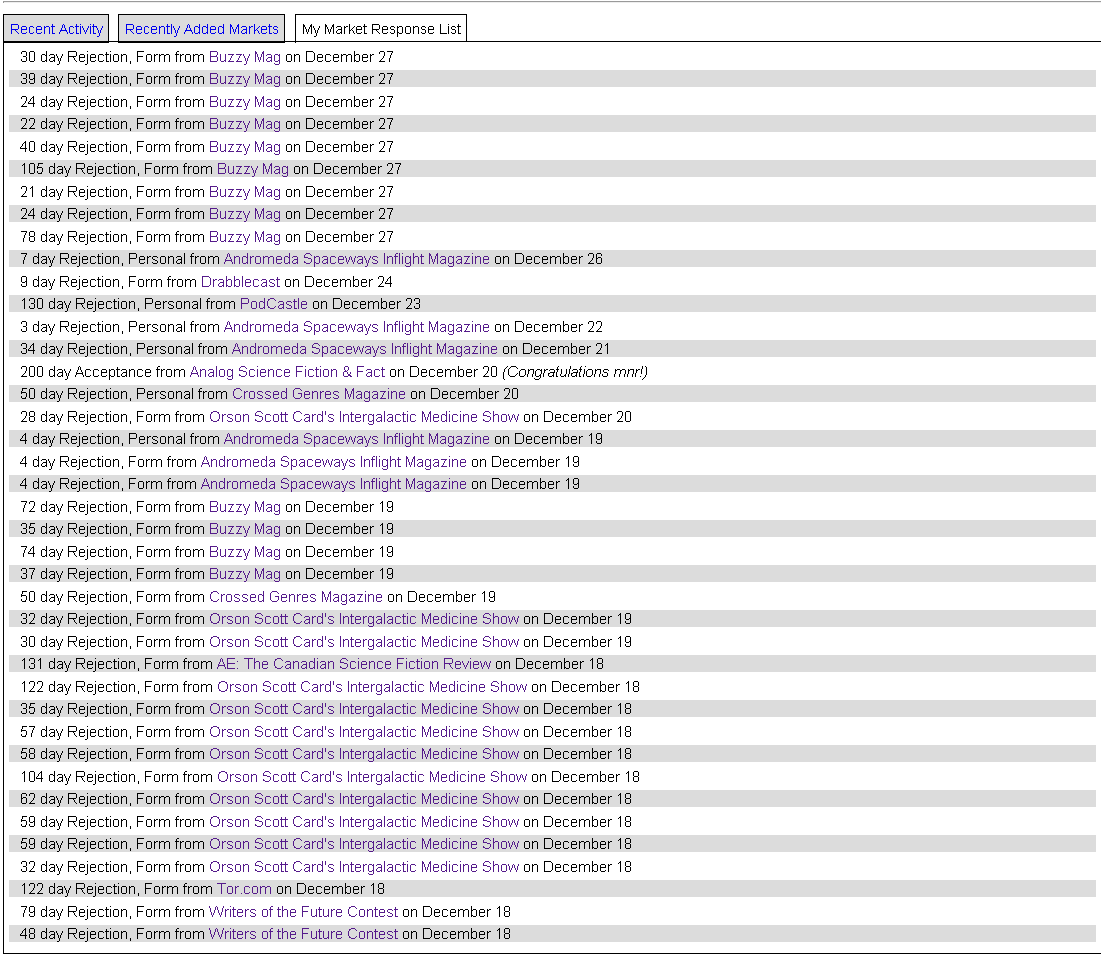The height and width of the screenshot is (959, 1101).
Task: Click Crossed Genres Magazine in the December 19 row
Action: 296,597
